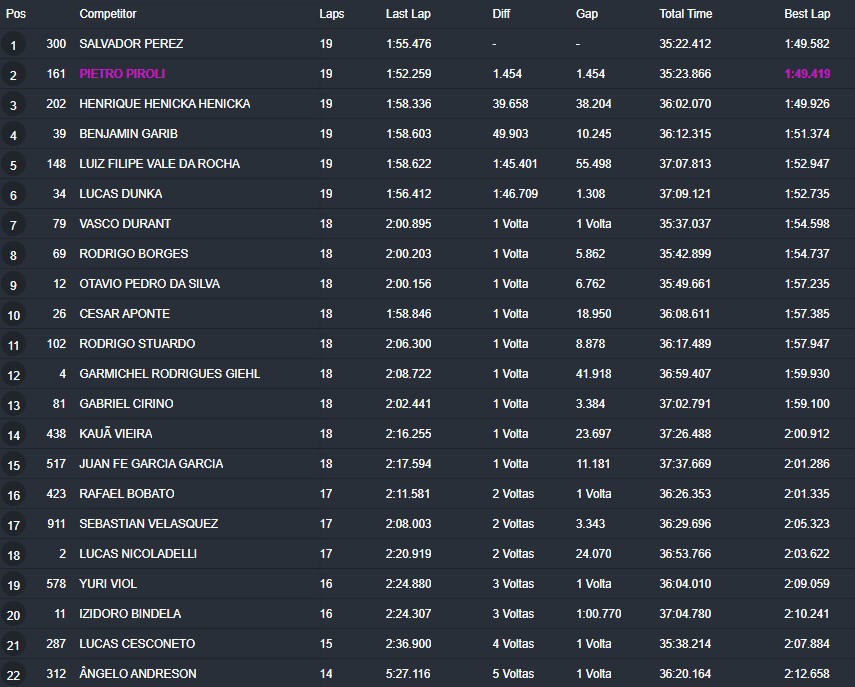The width and height of the screenshot is (855, 687).
Task: Click the Gap column header
Action: point(587,14)
